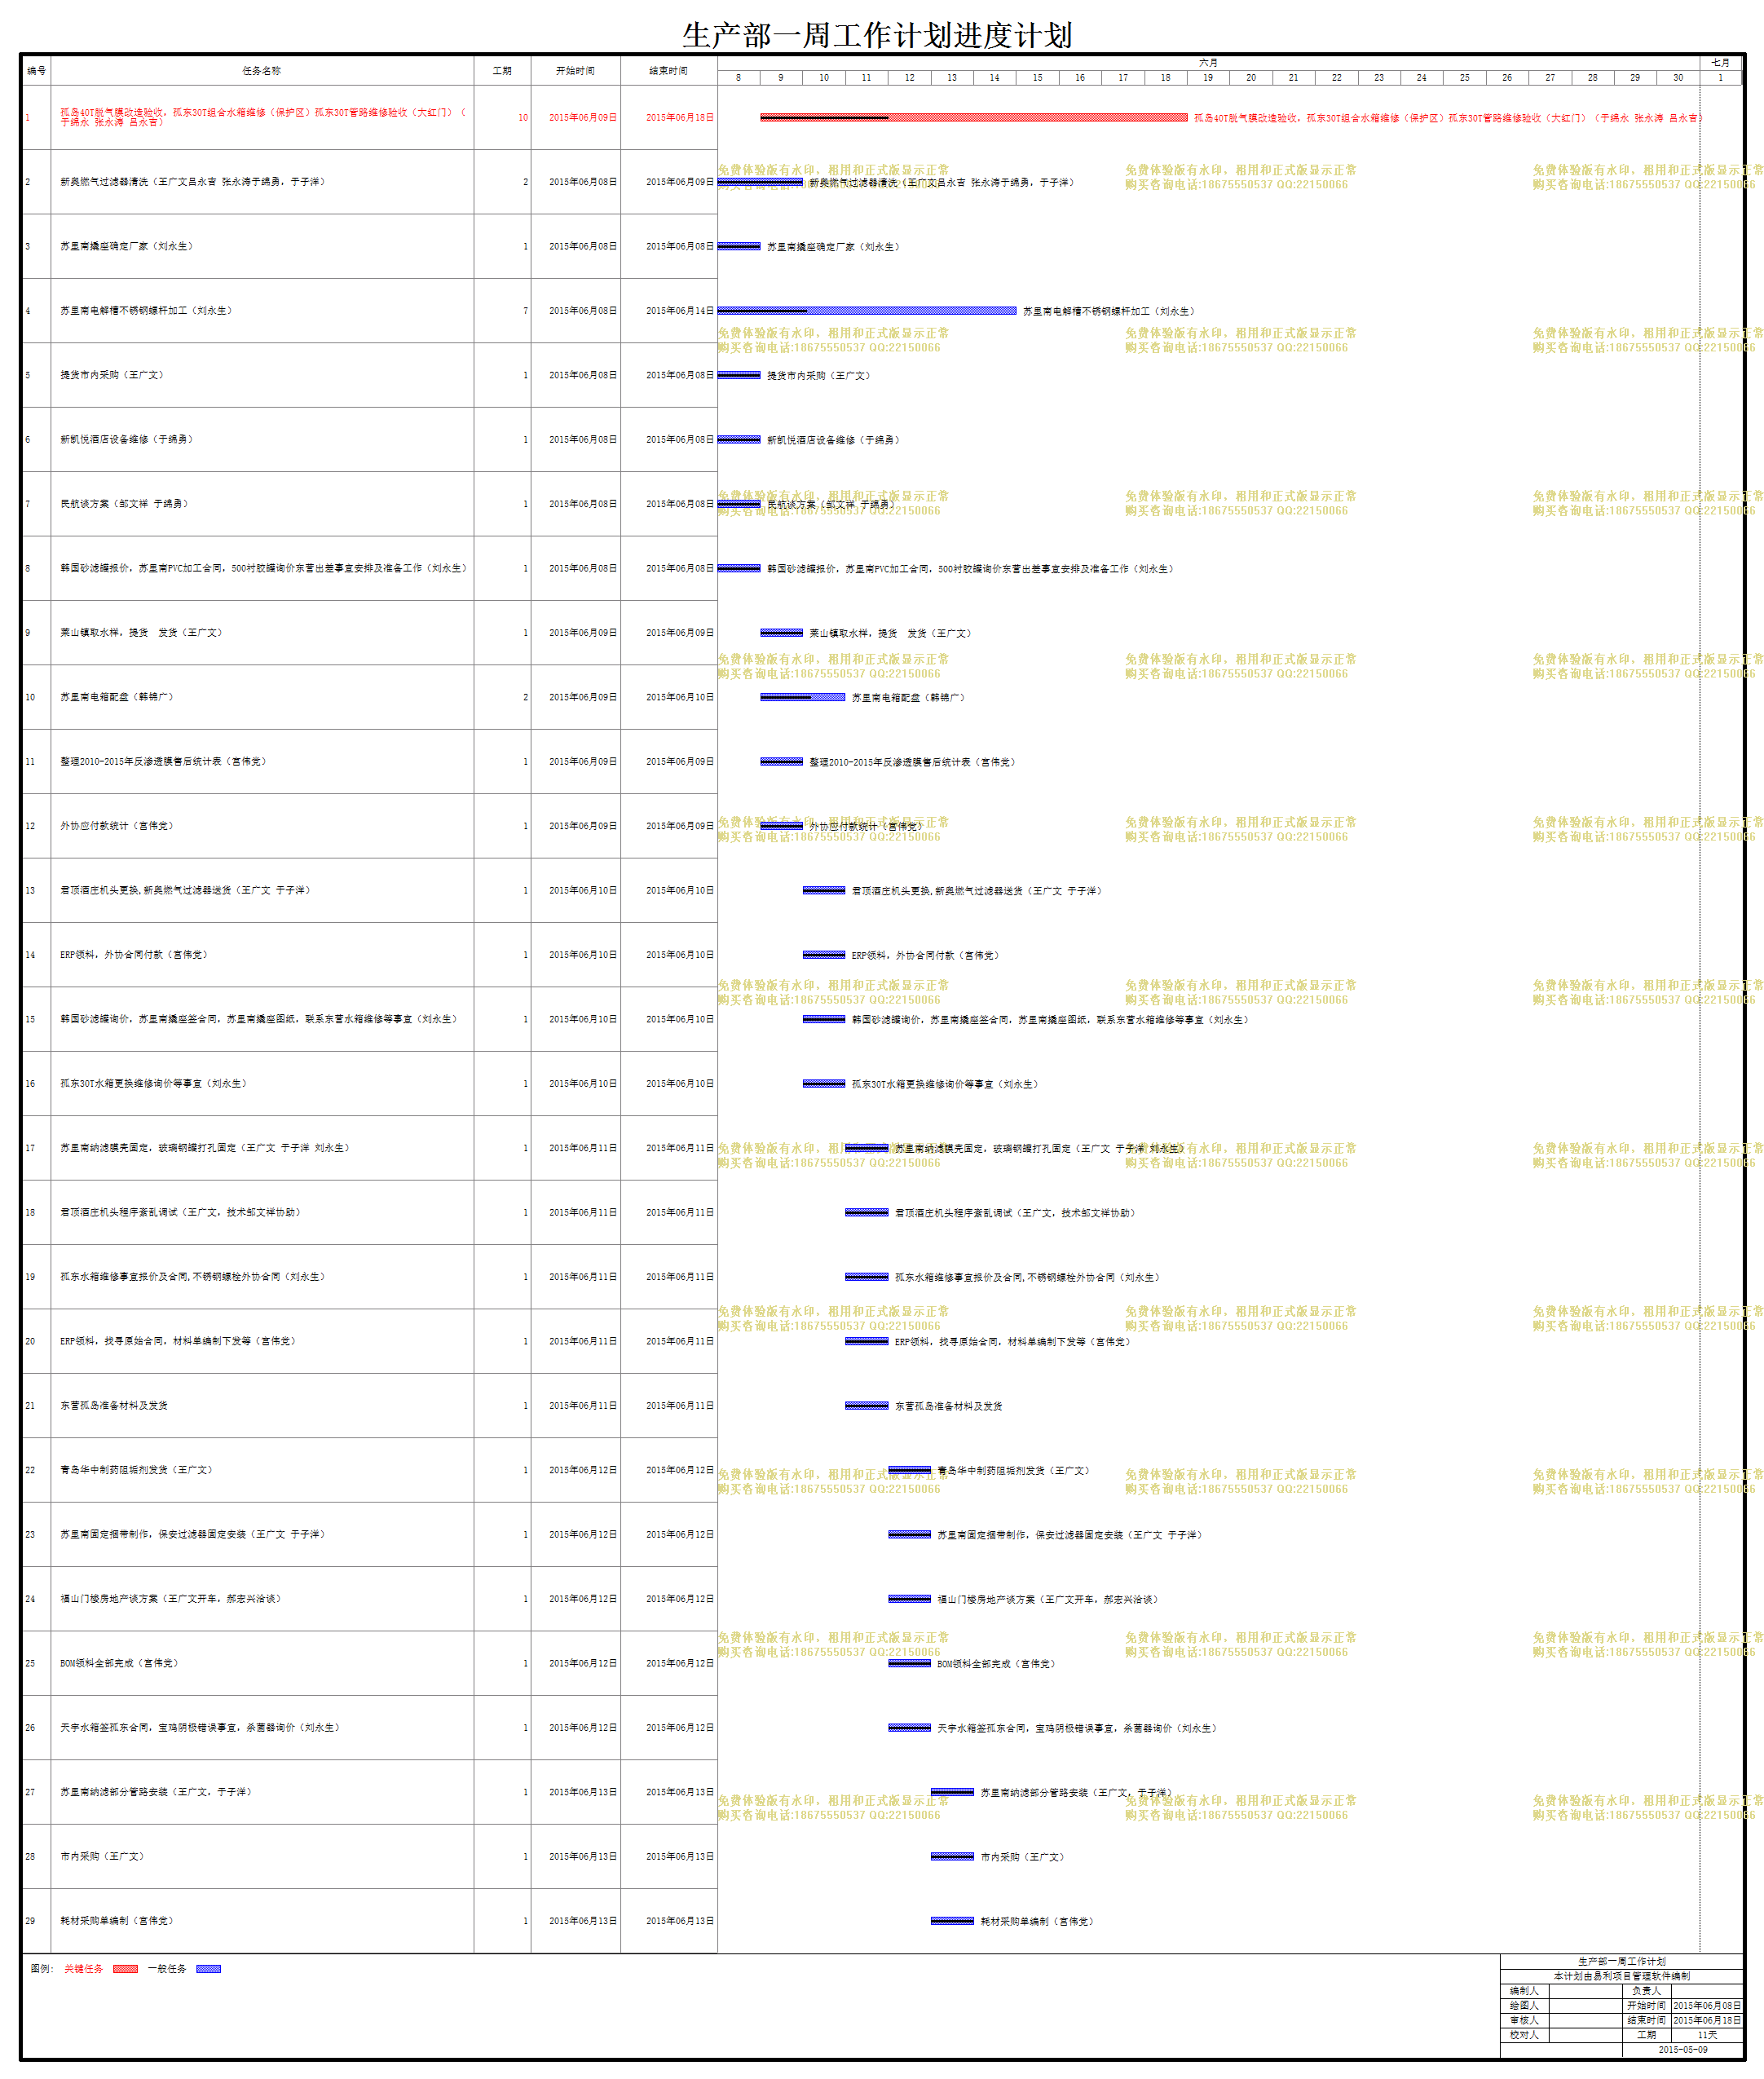This screenshot has width=1764, height=2079.
Task: Click row number 15 in the 编号 column
Action: pyautogui.click(x=30, y=1019)
